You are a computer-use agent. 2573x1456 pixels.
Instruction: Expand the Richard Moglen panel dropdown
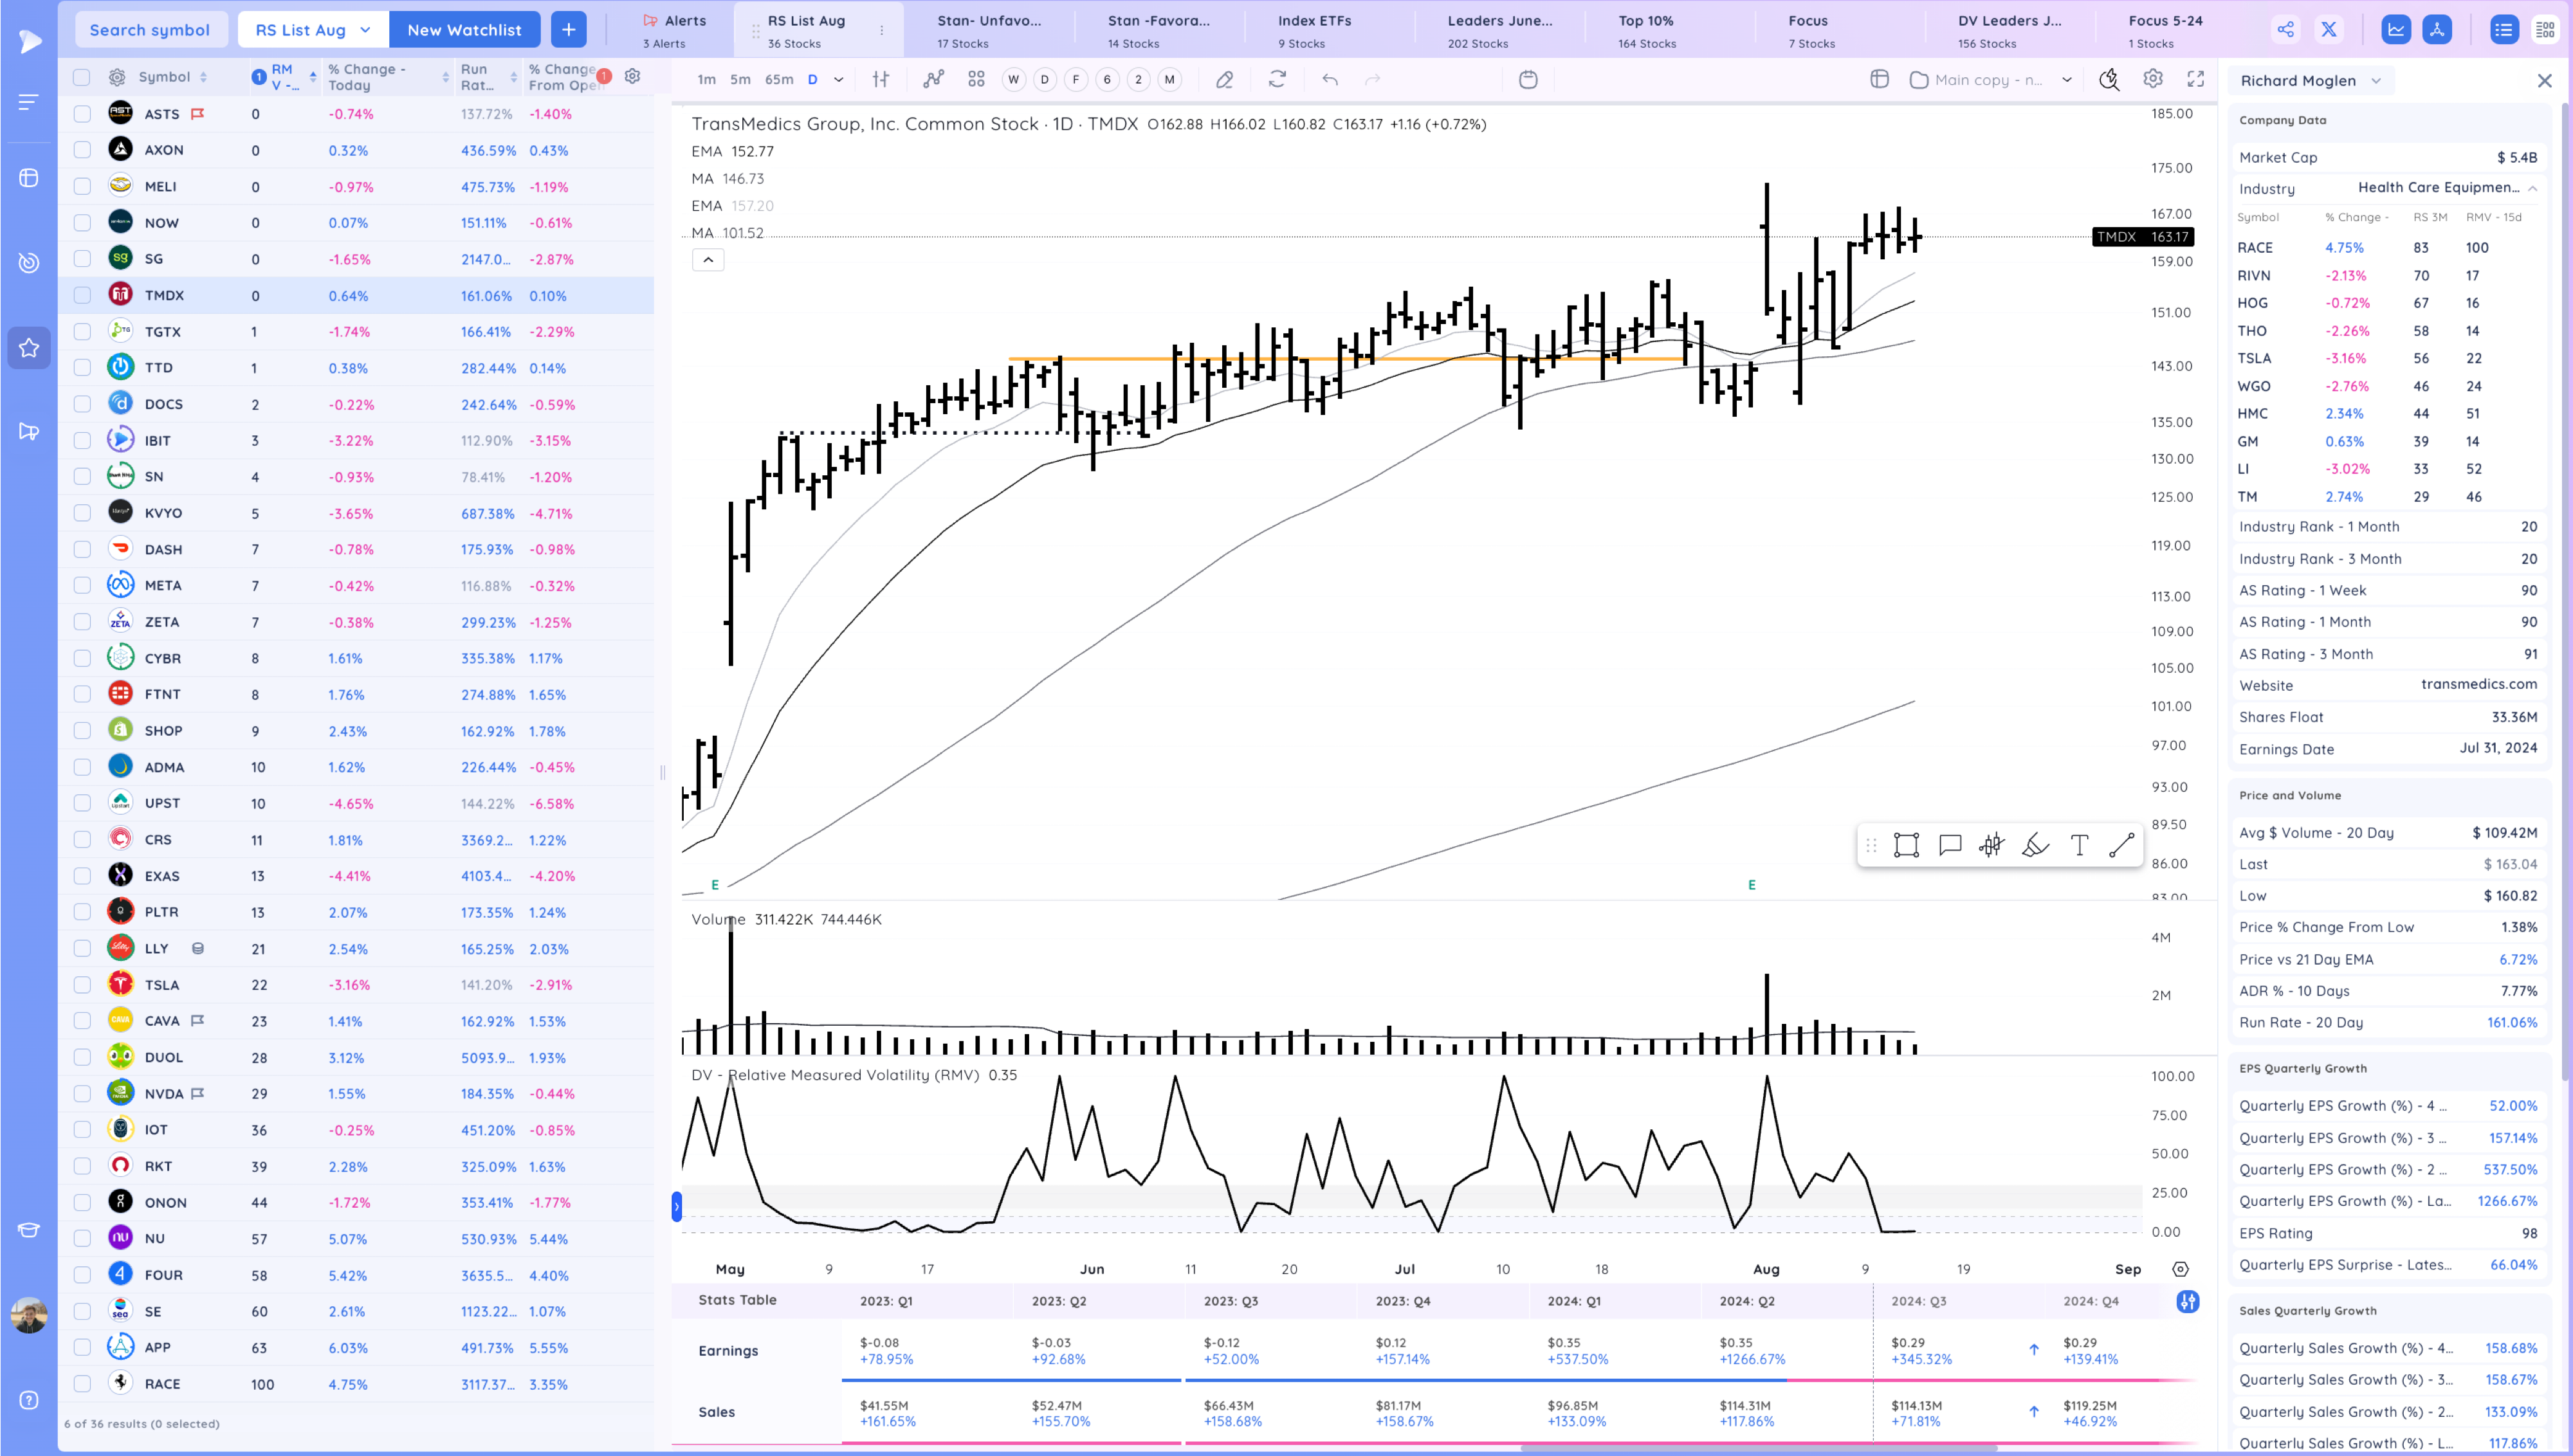pyautogui.click(x=2376, y=81)
